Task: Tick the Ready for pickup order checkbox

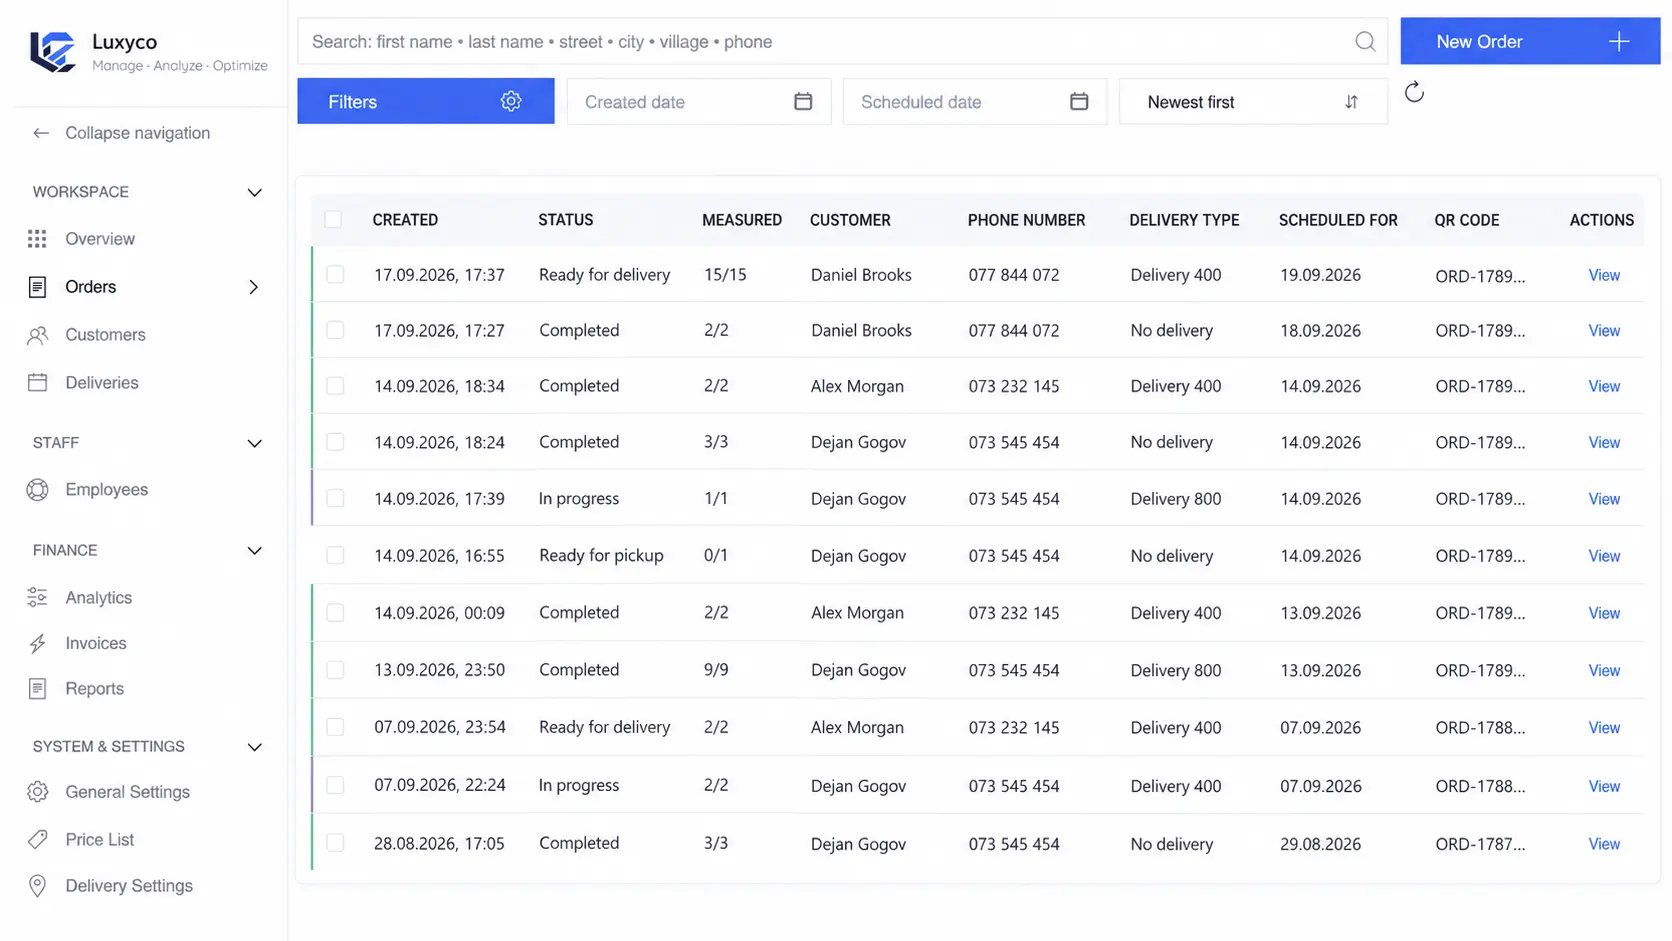Action: [335, 555]
